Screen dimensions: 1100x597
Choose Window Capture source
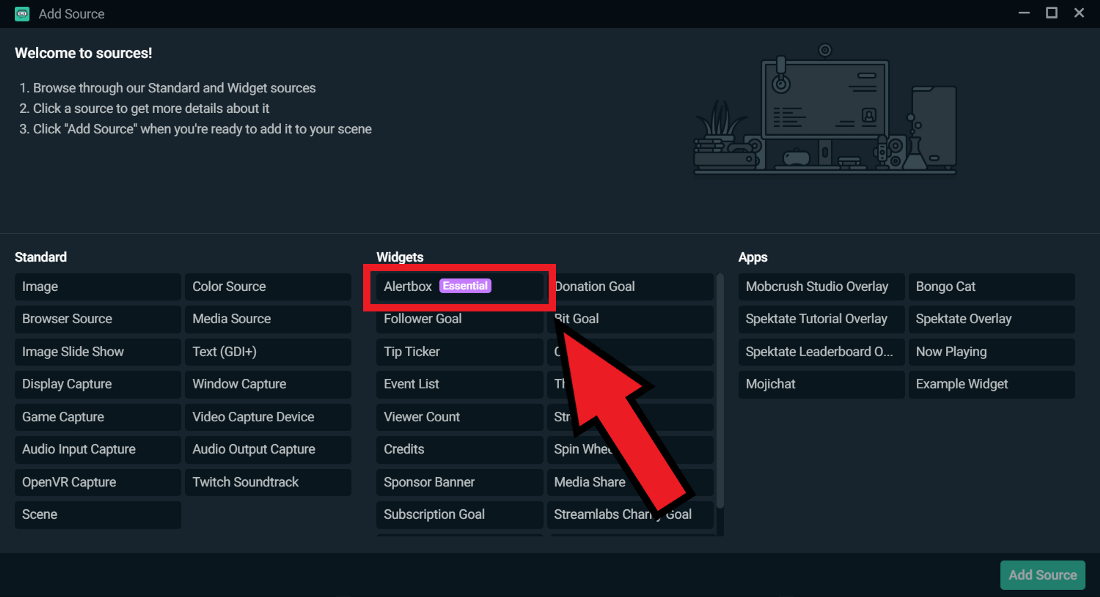click(268, 384)
